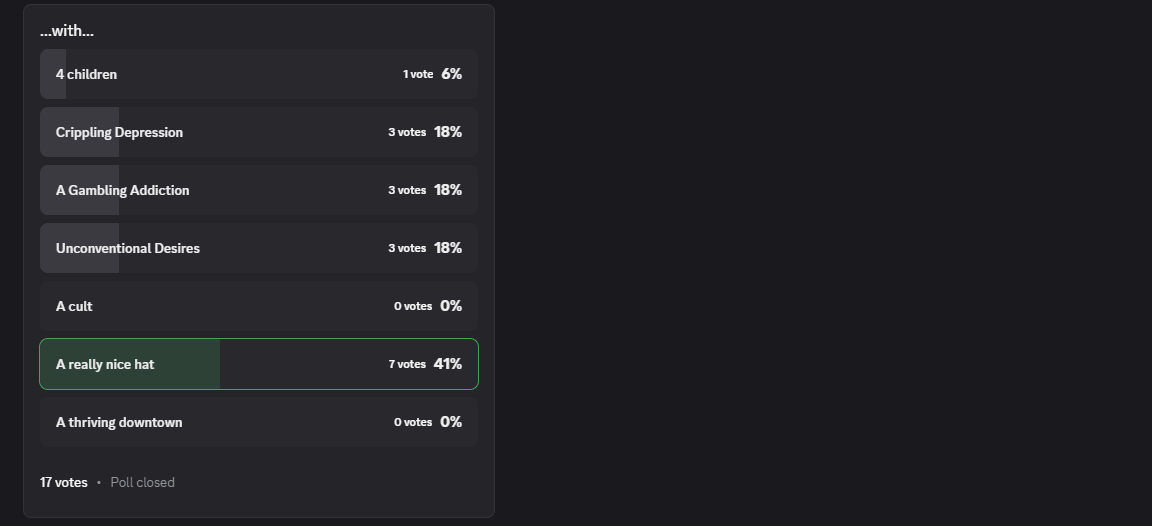
Task: Choose the "A thriving downtown" poll answer
Action: (x=119, y=422)
